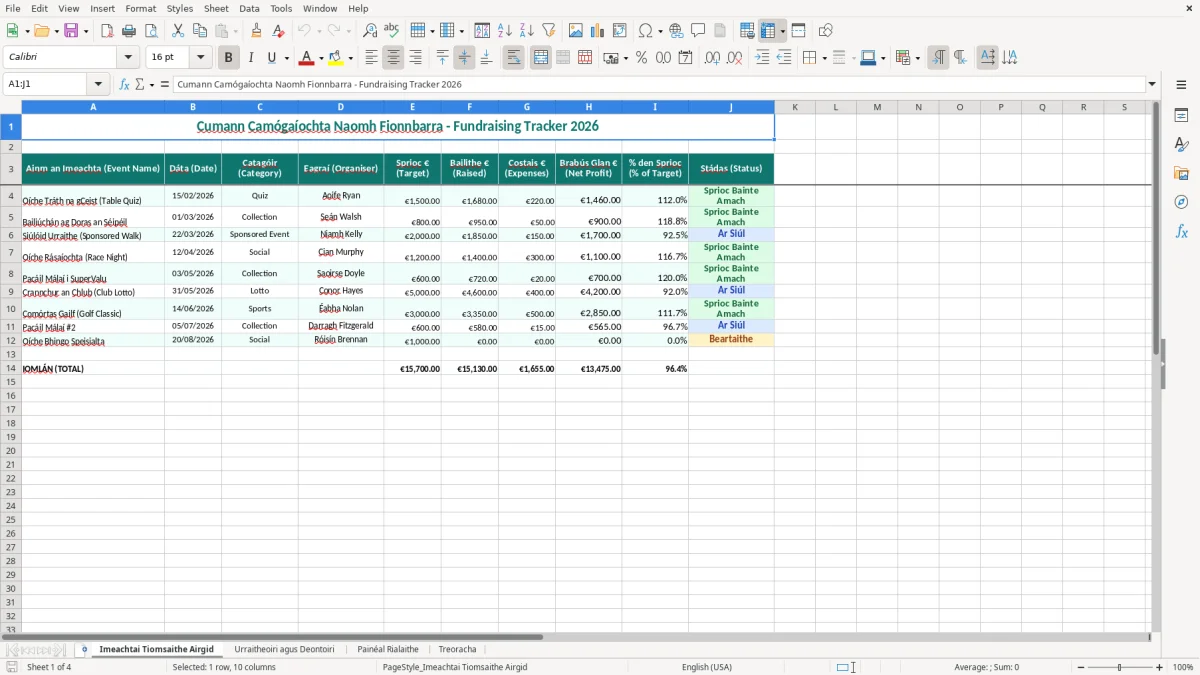The width and height of the screenshot is (1200, 675).
Task: Toggle Align Right
Action: click(x=416, y=58)
